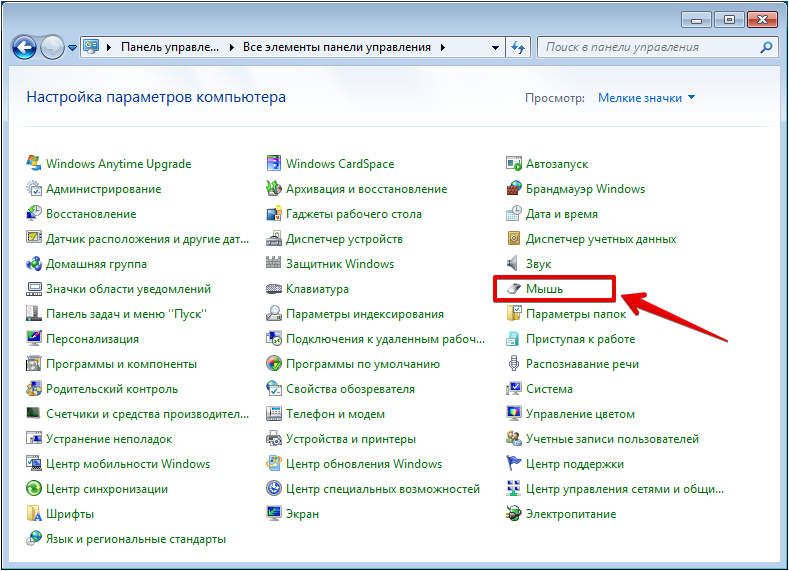Click the Защитник Windows wall icon
Viewport: 789px width, 571px height.
tap(274, 263)
